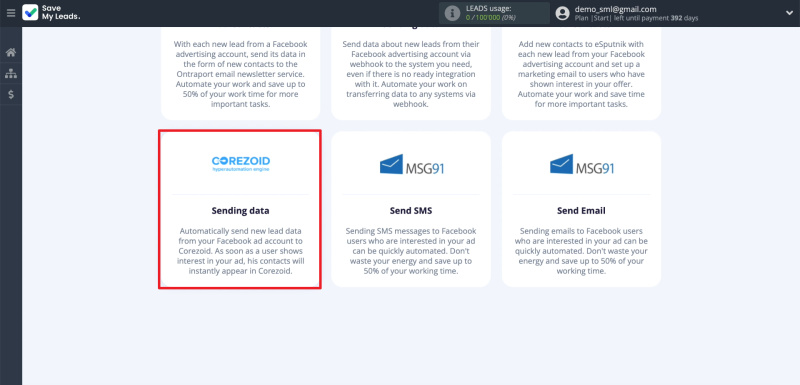This screenshot has height=385, width=800.
Task: Click plan text showing 392 days left
Action: 636,18
